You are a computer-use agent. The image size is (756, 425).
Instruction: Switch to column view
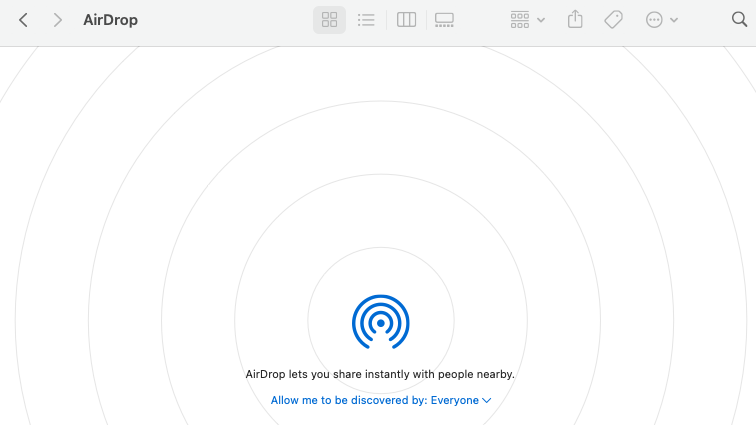406,20
